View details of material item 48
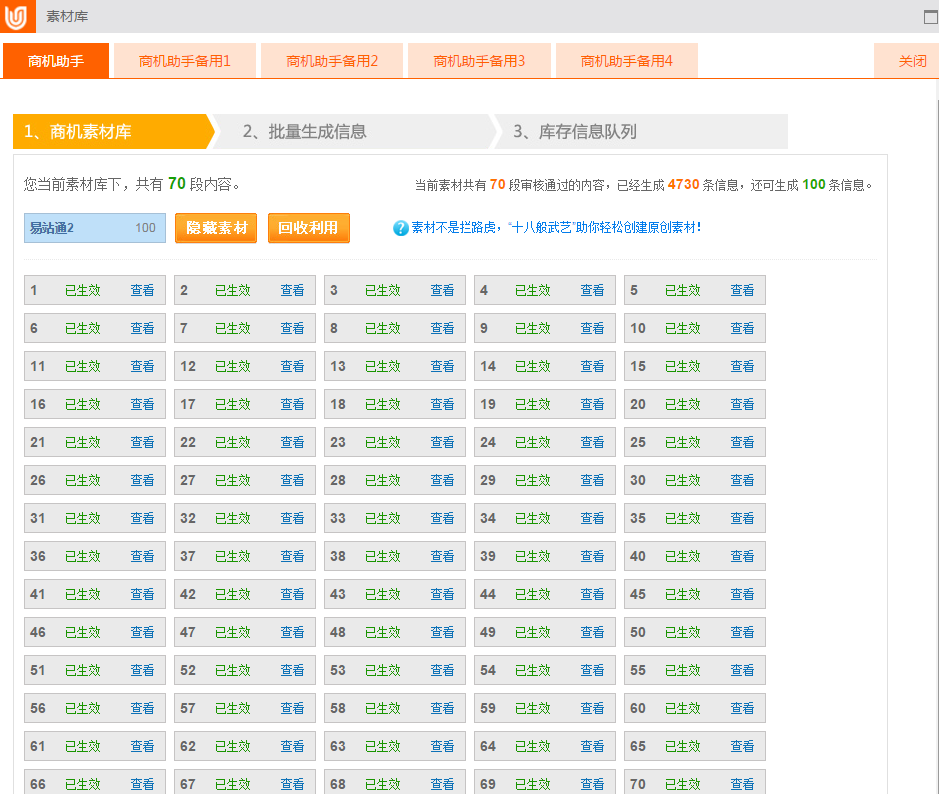This screenshot has width=939, height=794. point(442,632)
